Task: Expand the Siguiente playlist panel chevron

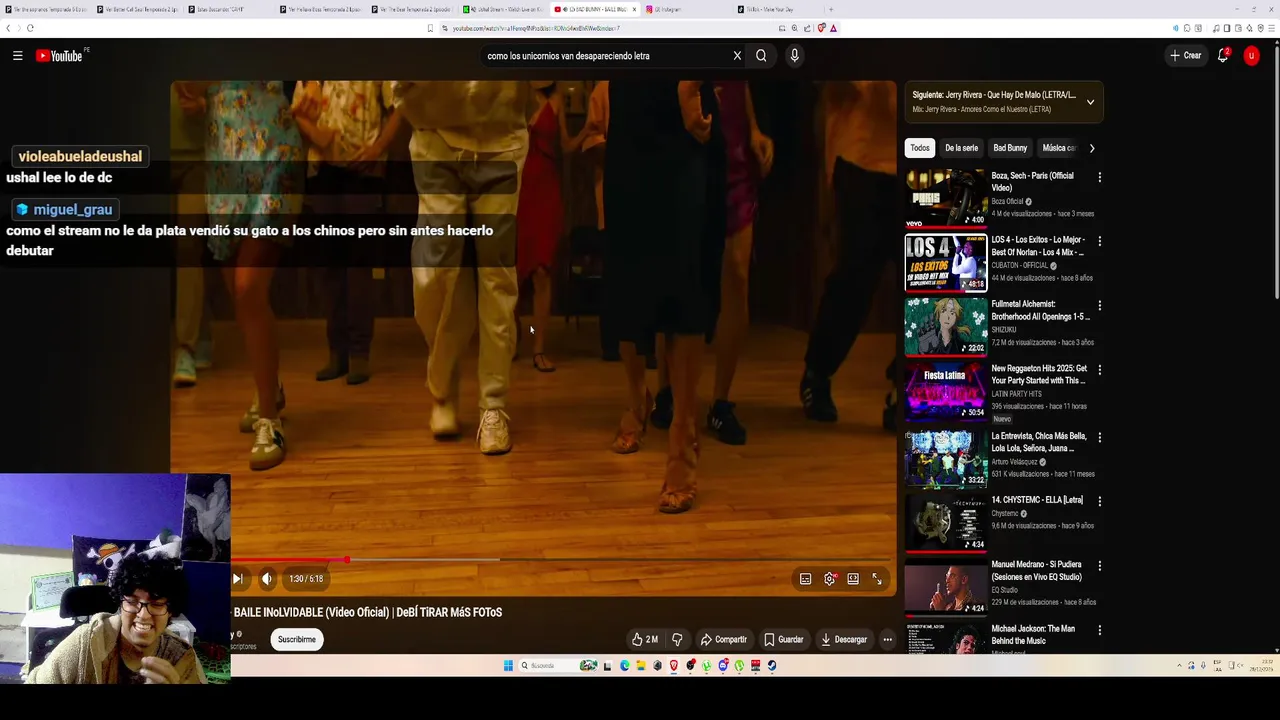Action: pos(1090,102)
